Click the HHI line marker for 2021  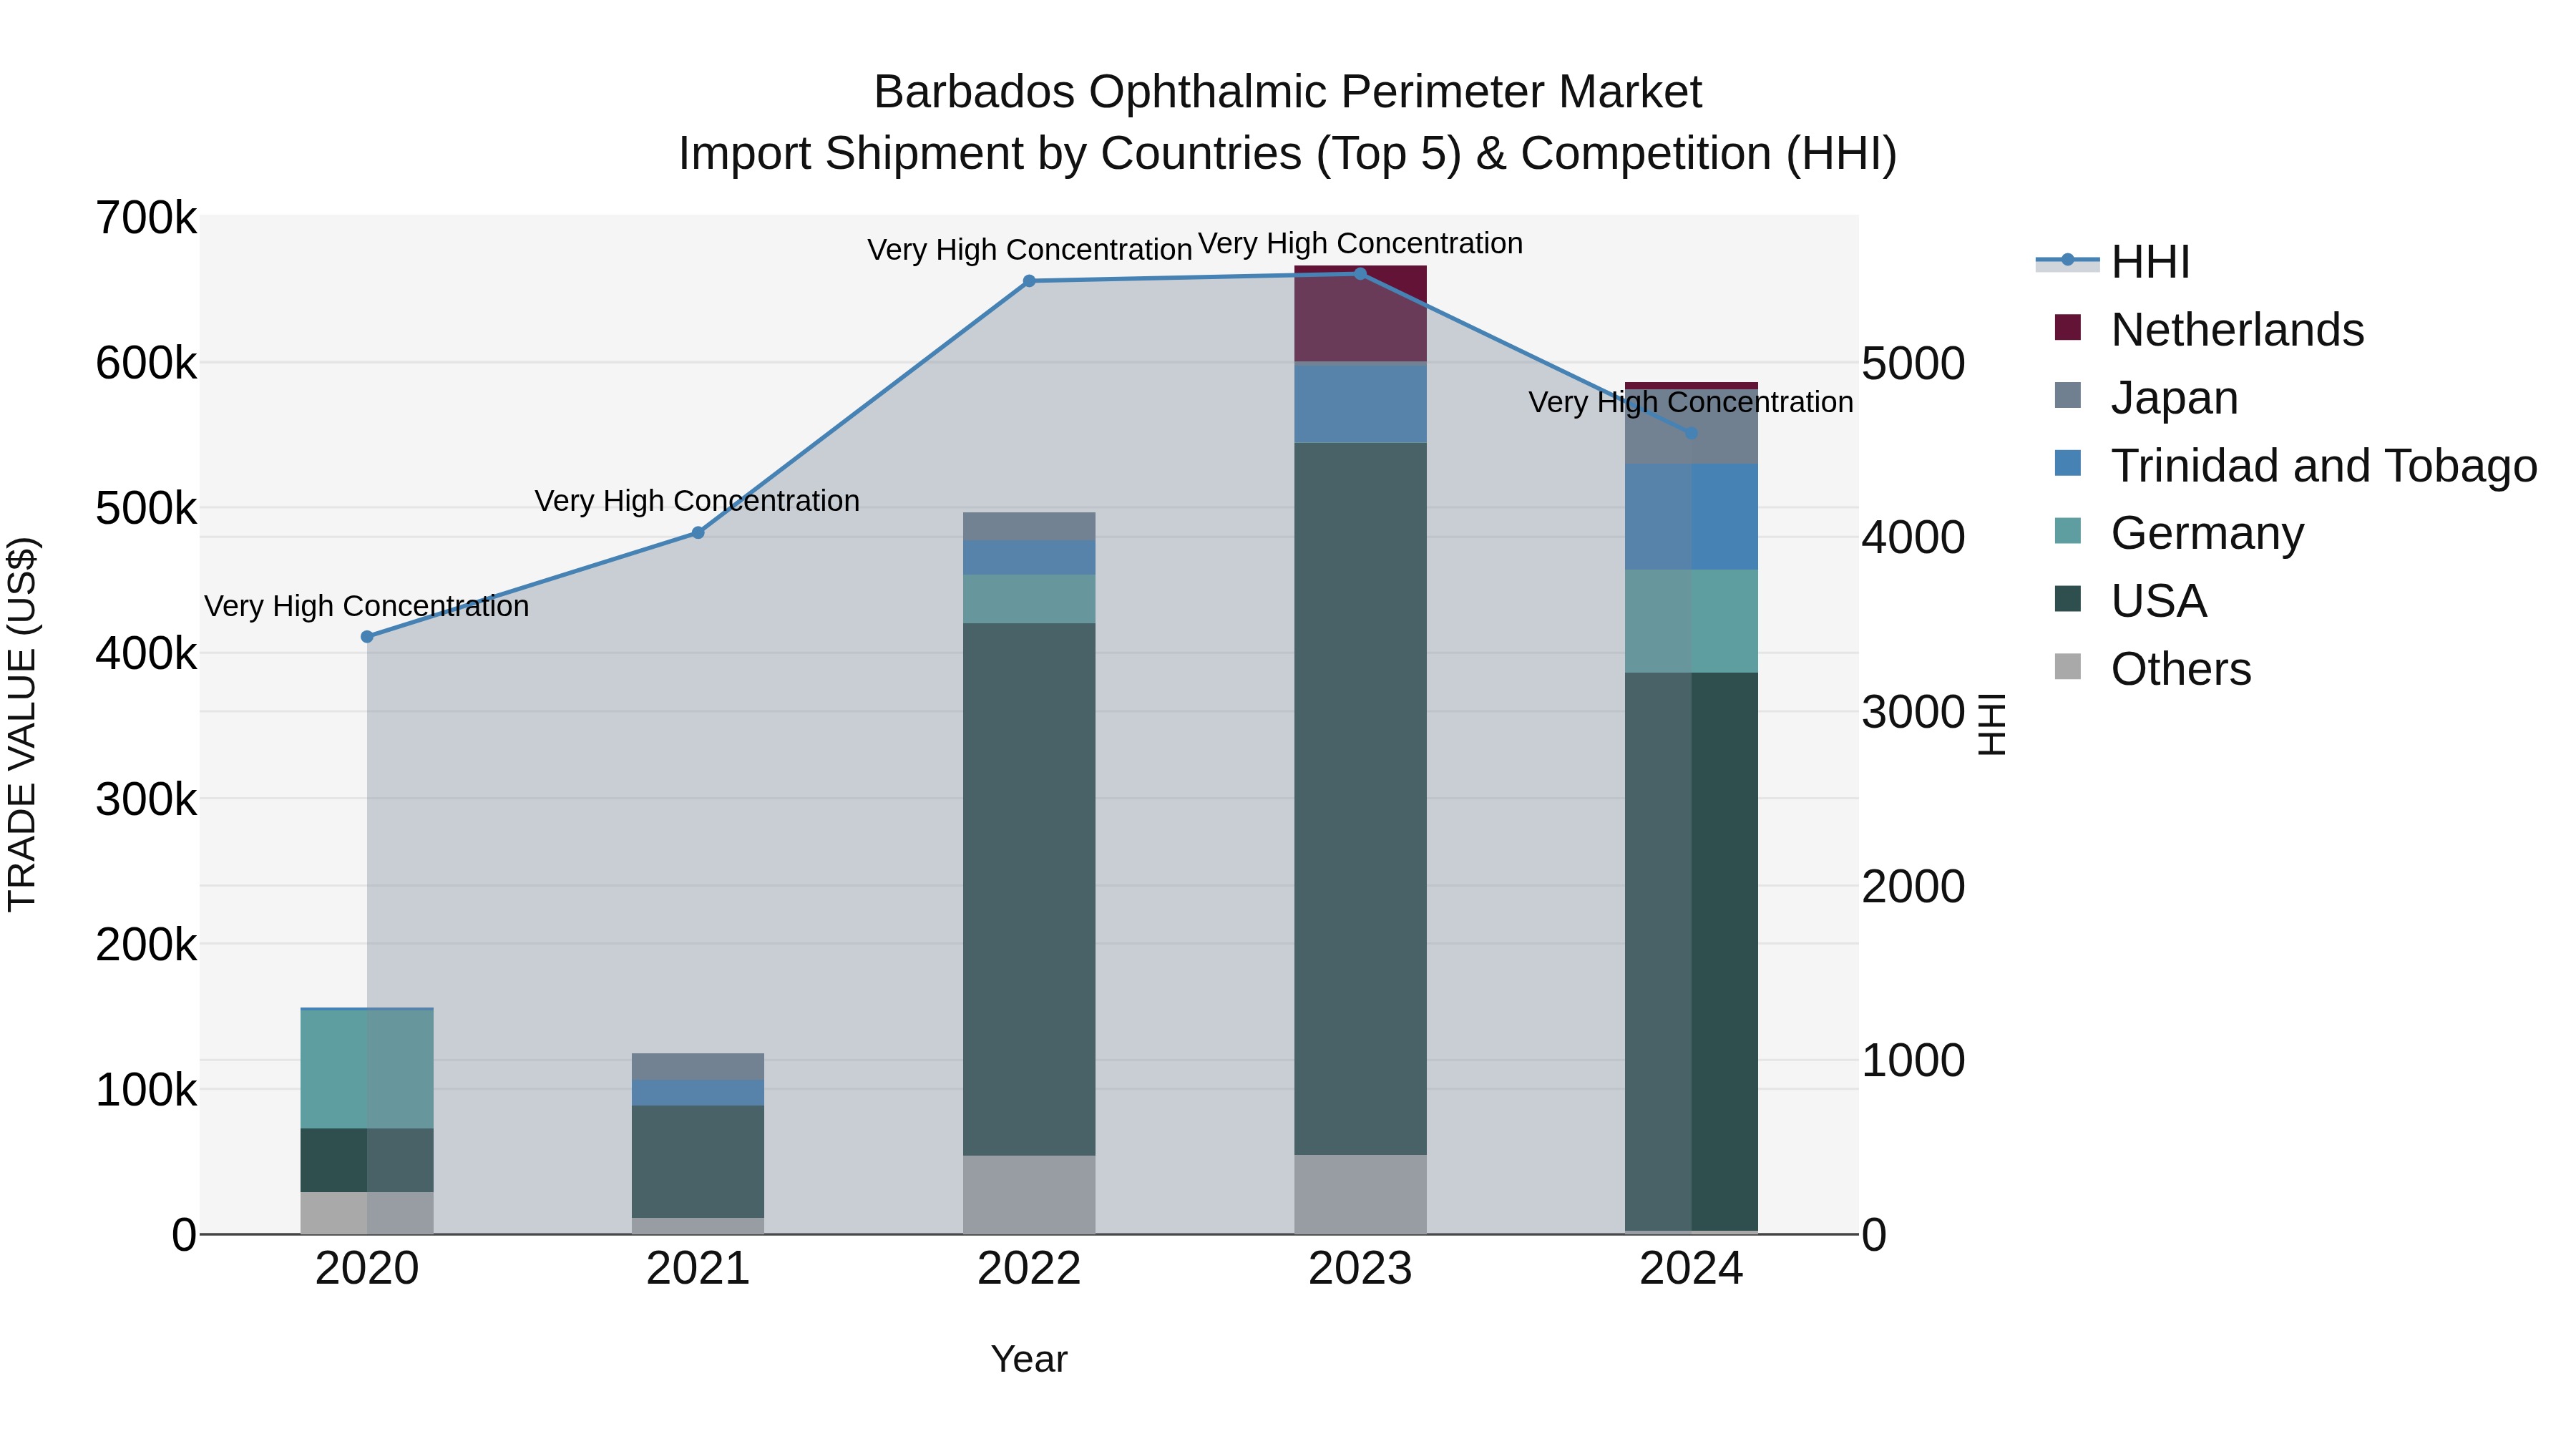point(698,533)
